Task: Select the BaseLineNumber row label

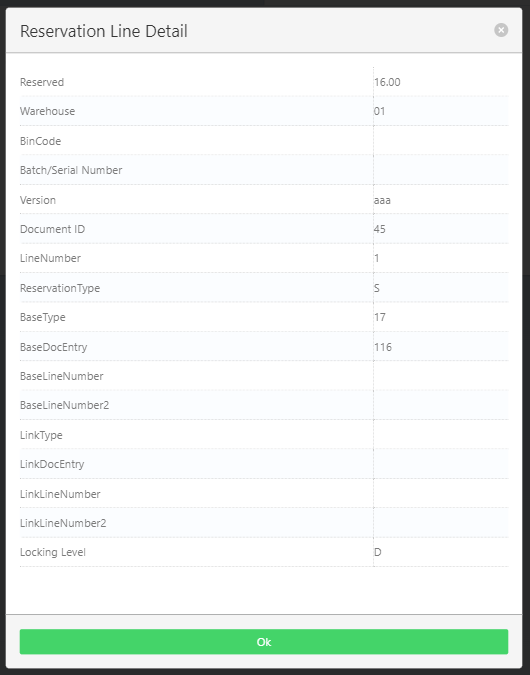Action: click(x=62, y=376)
